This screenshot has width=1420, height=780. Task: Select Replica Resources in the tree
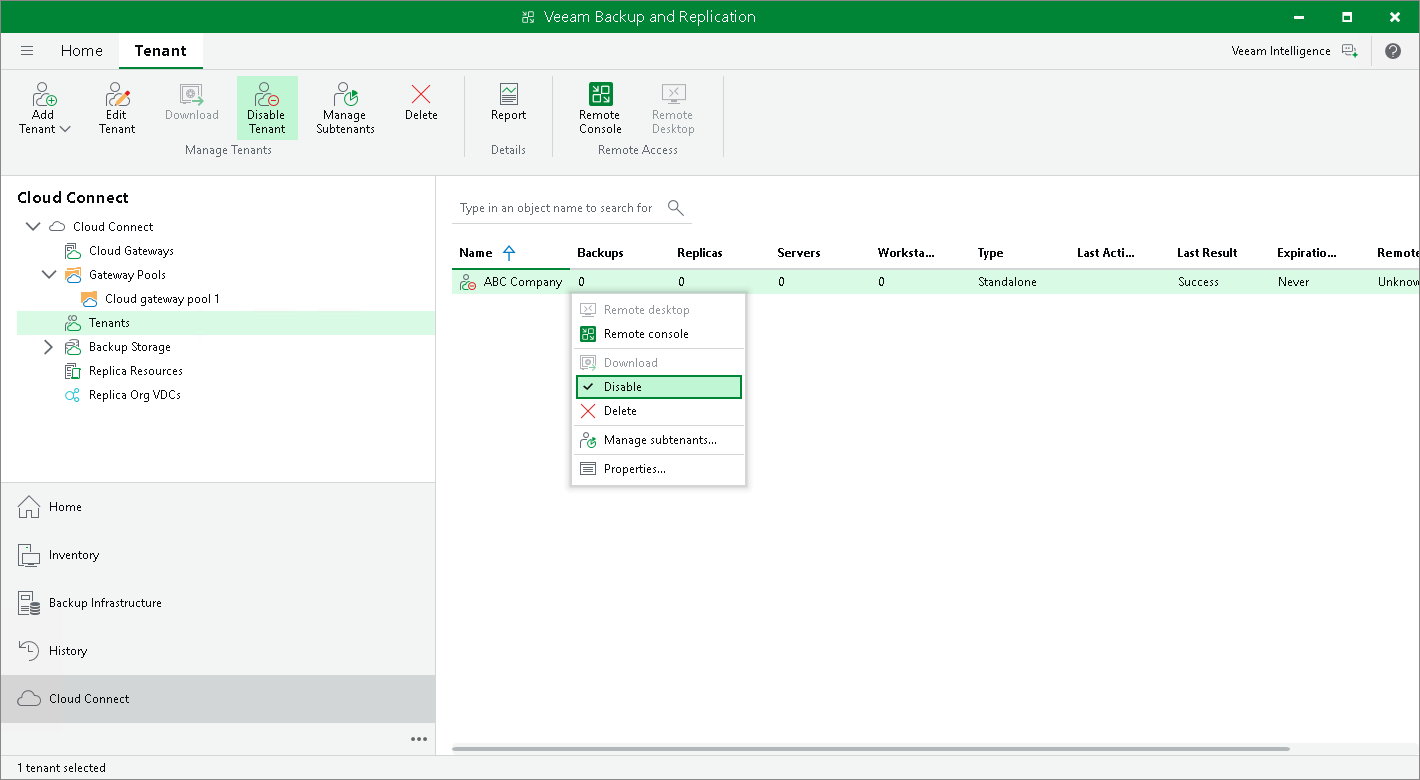coord(135,371)
